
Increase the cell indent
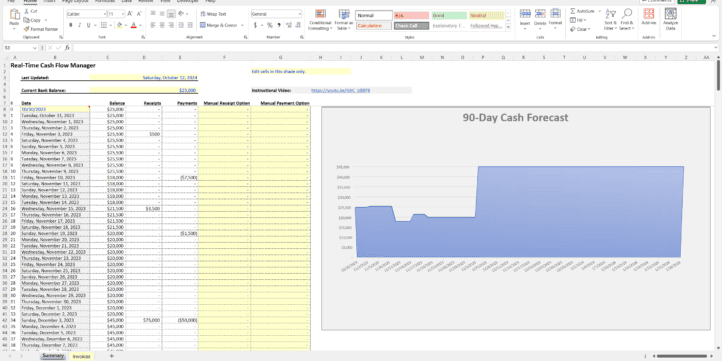point(190,25)
